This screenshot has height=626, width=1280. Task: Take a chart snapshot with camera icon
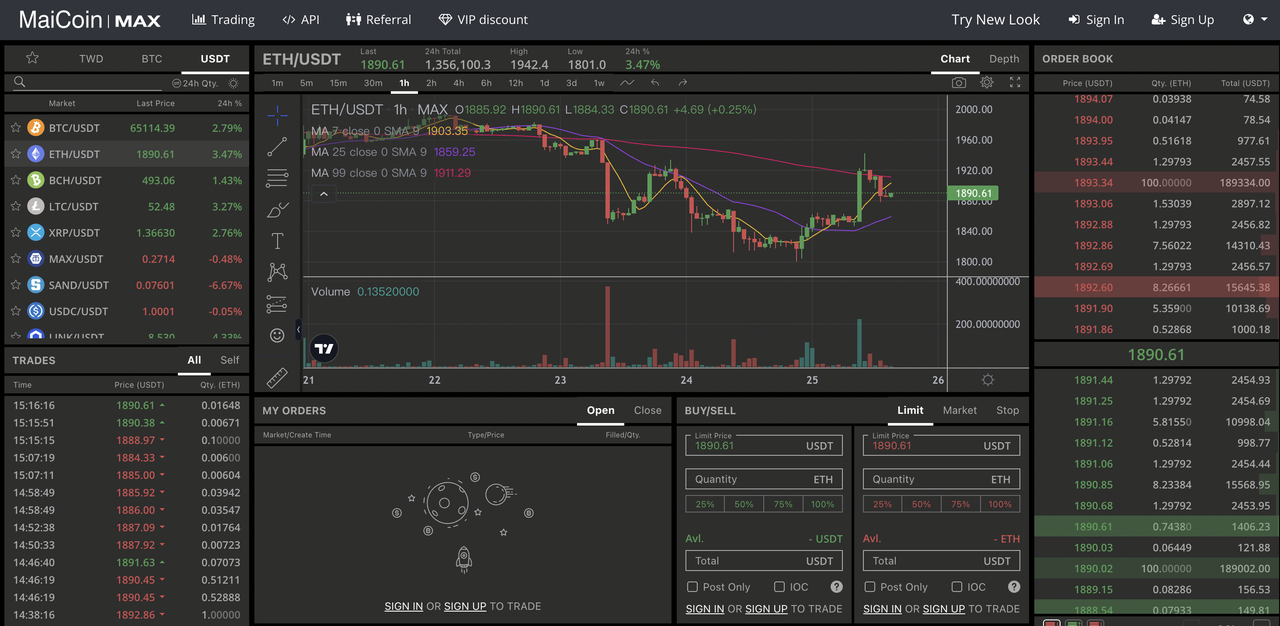(959, 83)
